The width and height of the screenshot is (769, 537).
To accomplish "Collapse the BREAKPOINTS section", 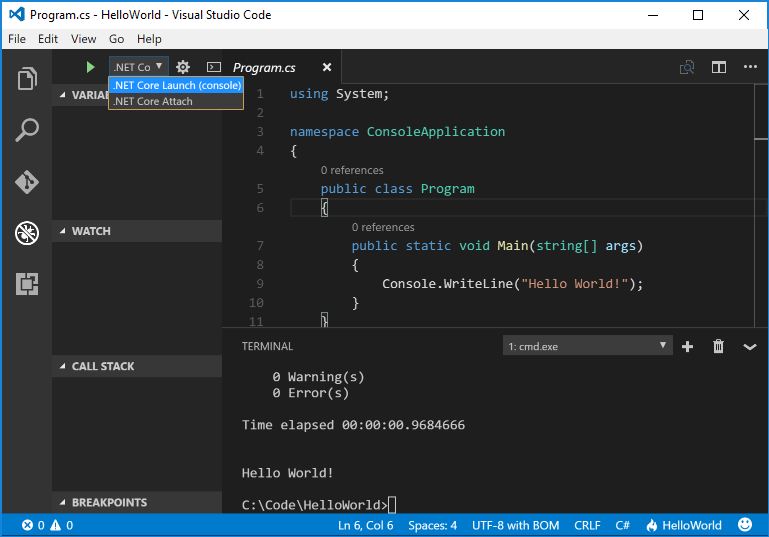I will [x=137, y=502].
